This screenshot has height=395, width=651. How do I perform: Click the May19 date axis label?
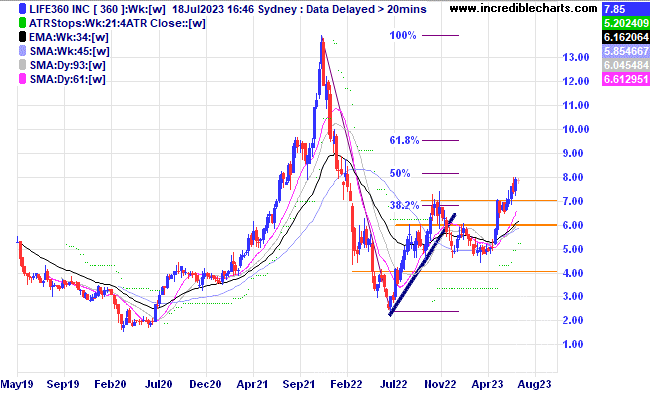pyautogui.click(x=17, y=384)
